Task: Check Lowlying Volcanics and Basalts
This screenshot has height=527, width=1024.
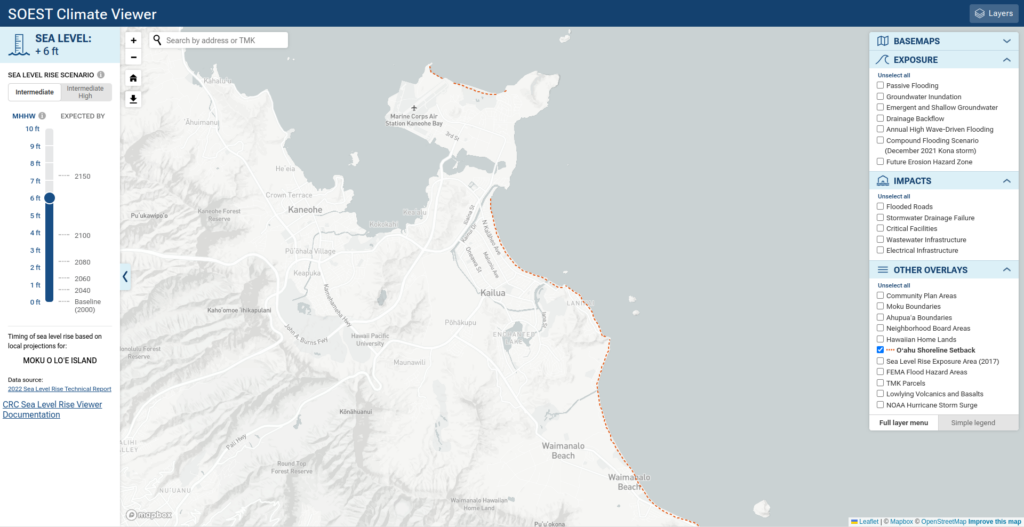Action: (880, 394)
